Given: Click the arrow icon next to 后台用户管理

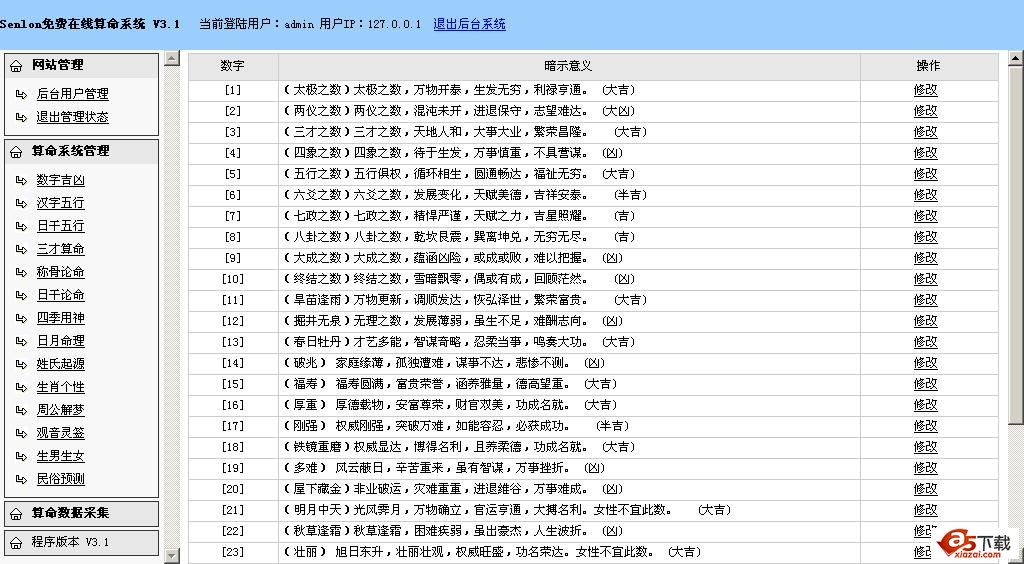Looking at the screenshot, I should (x=23, y=94).
